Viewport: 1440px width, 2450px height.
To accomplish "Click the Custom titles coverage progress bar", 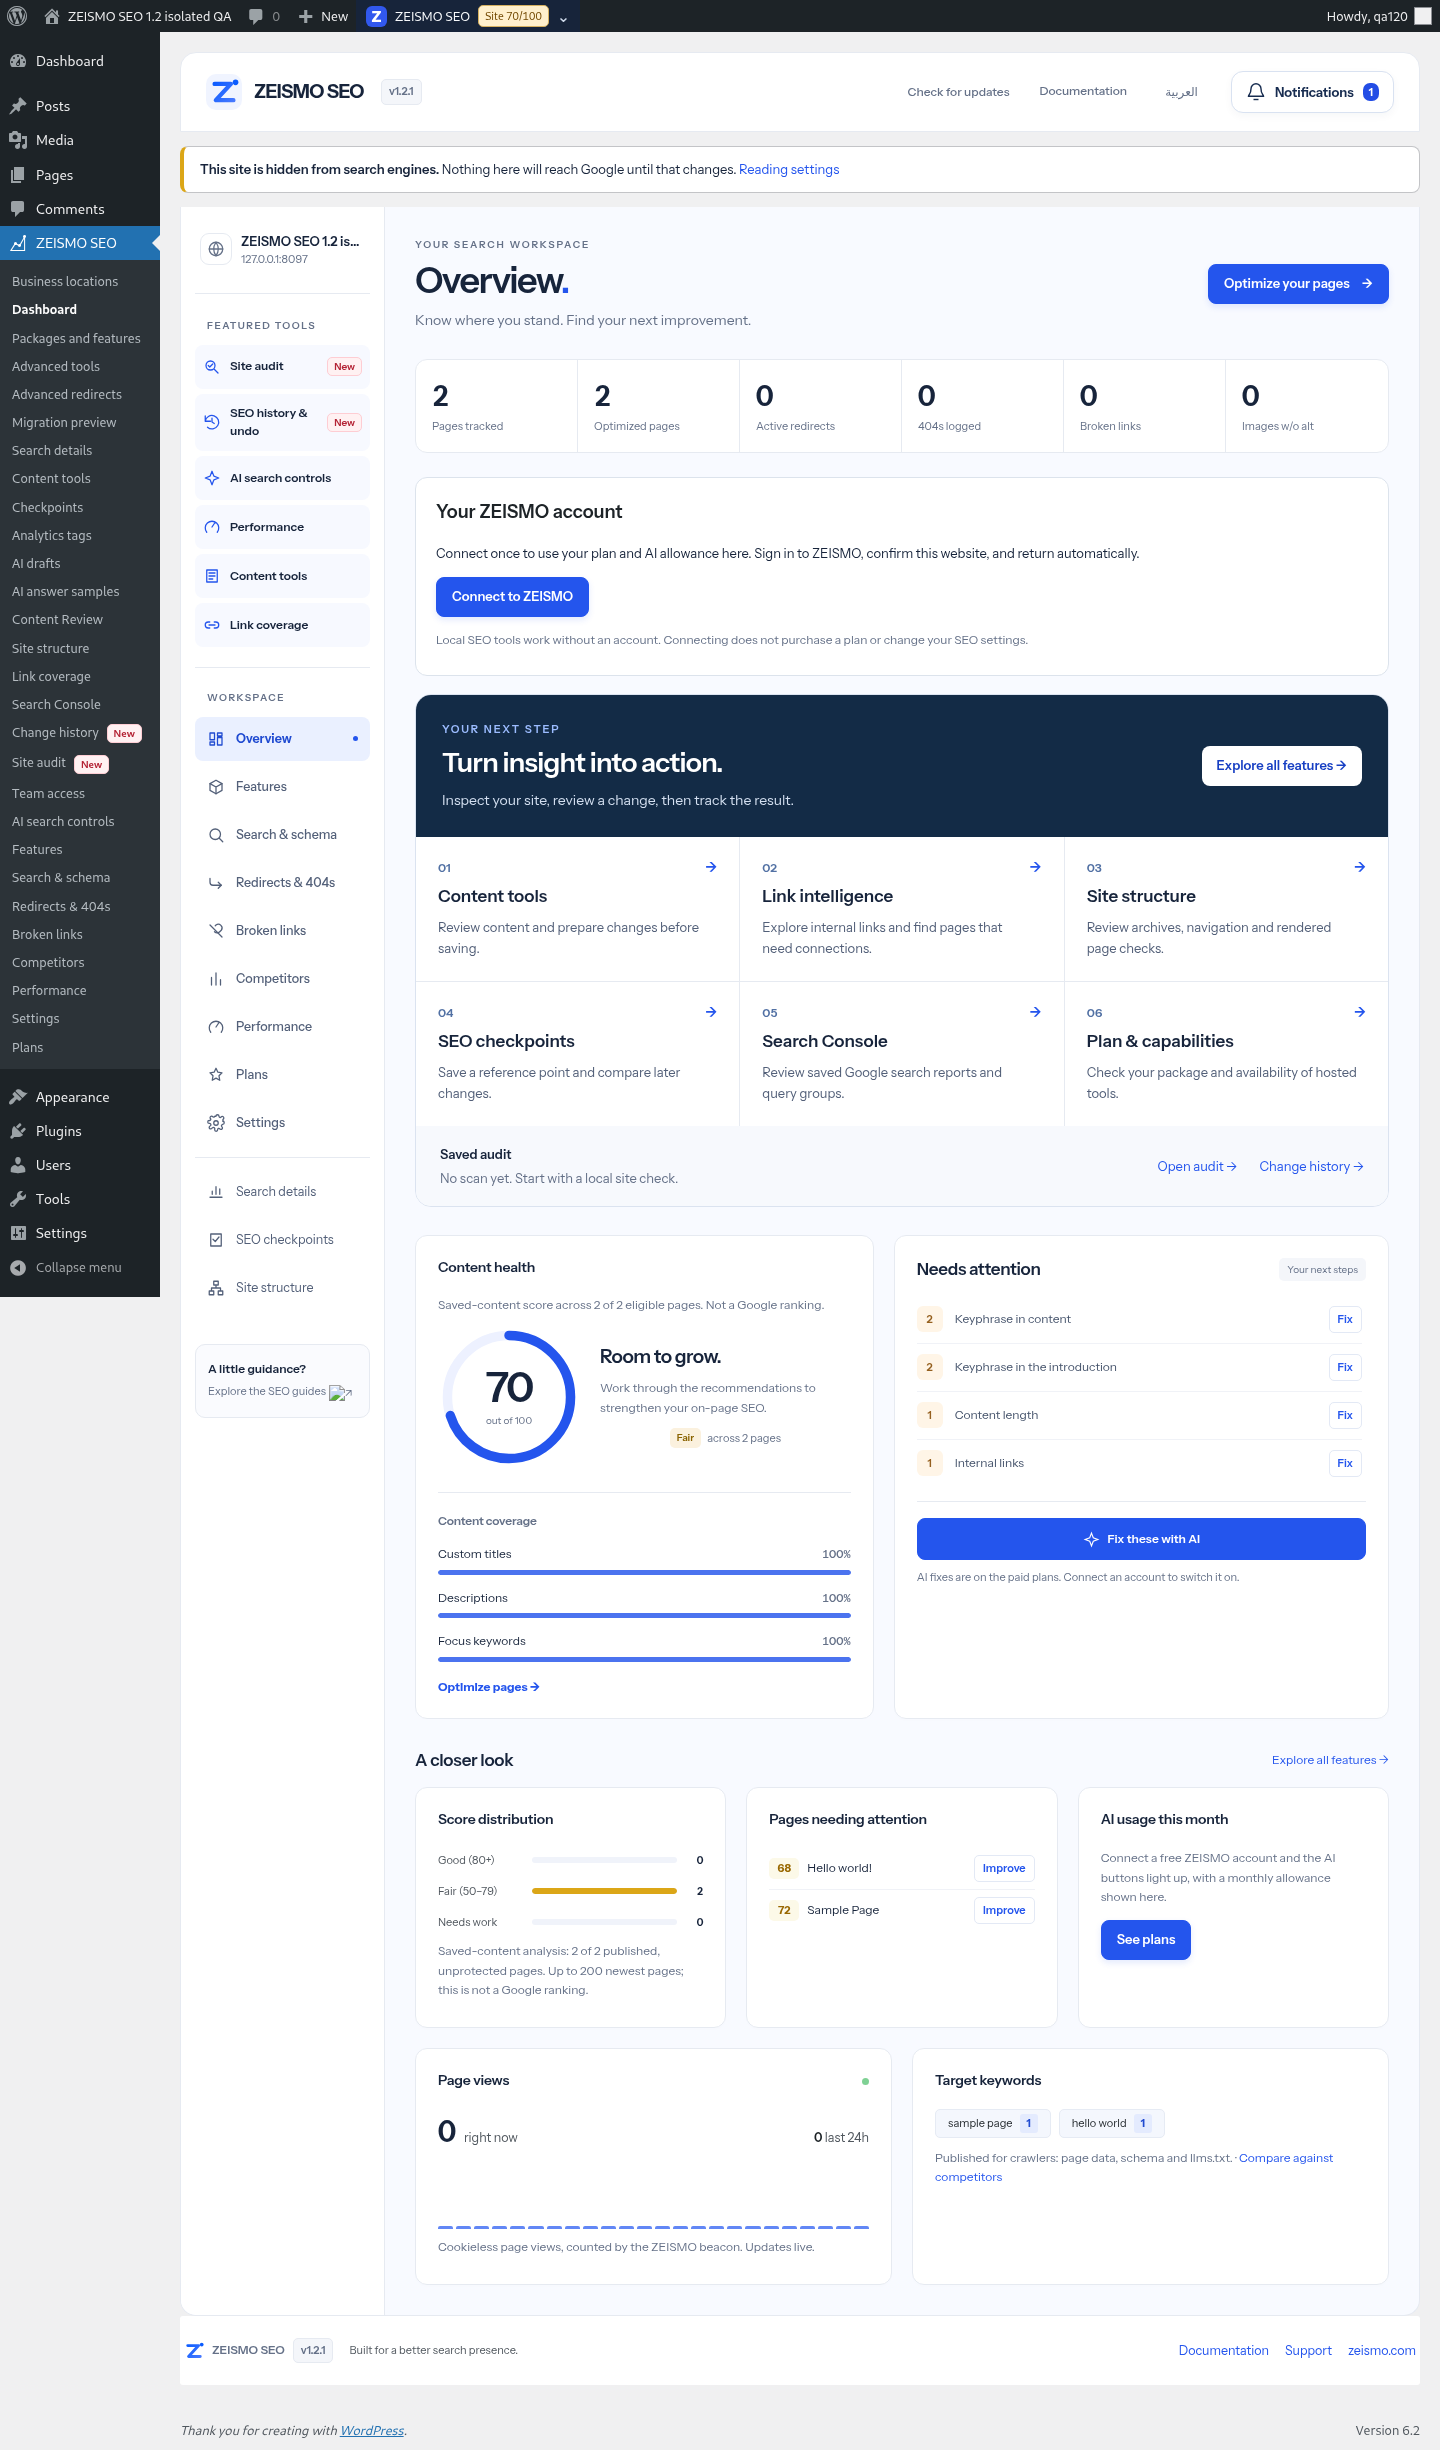I will (644, 1572).
